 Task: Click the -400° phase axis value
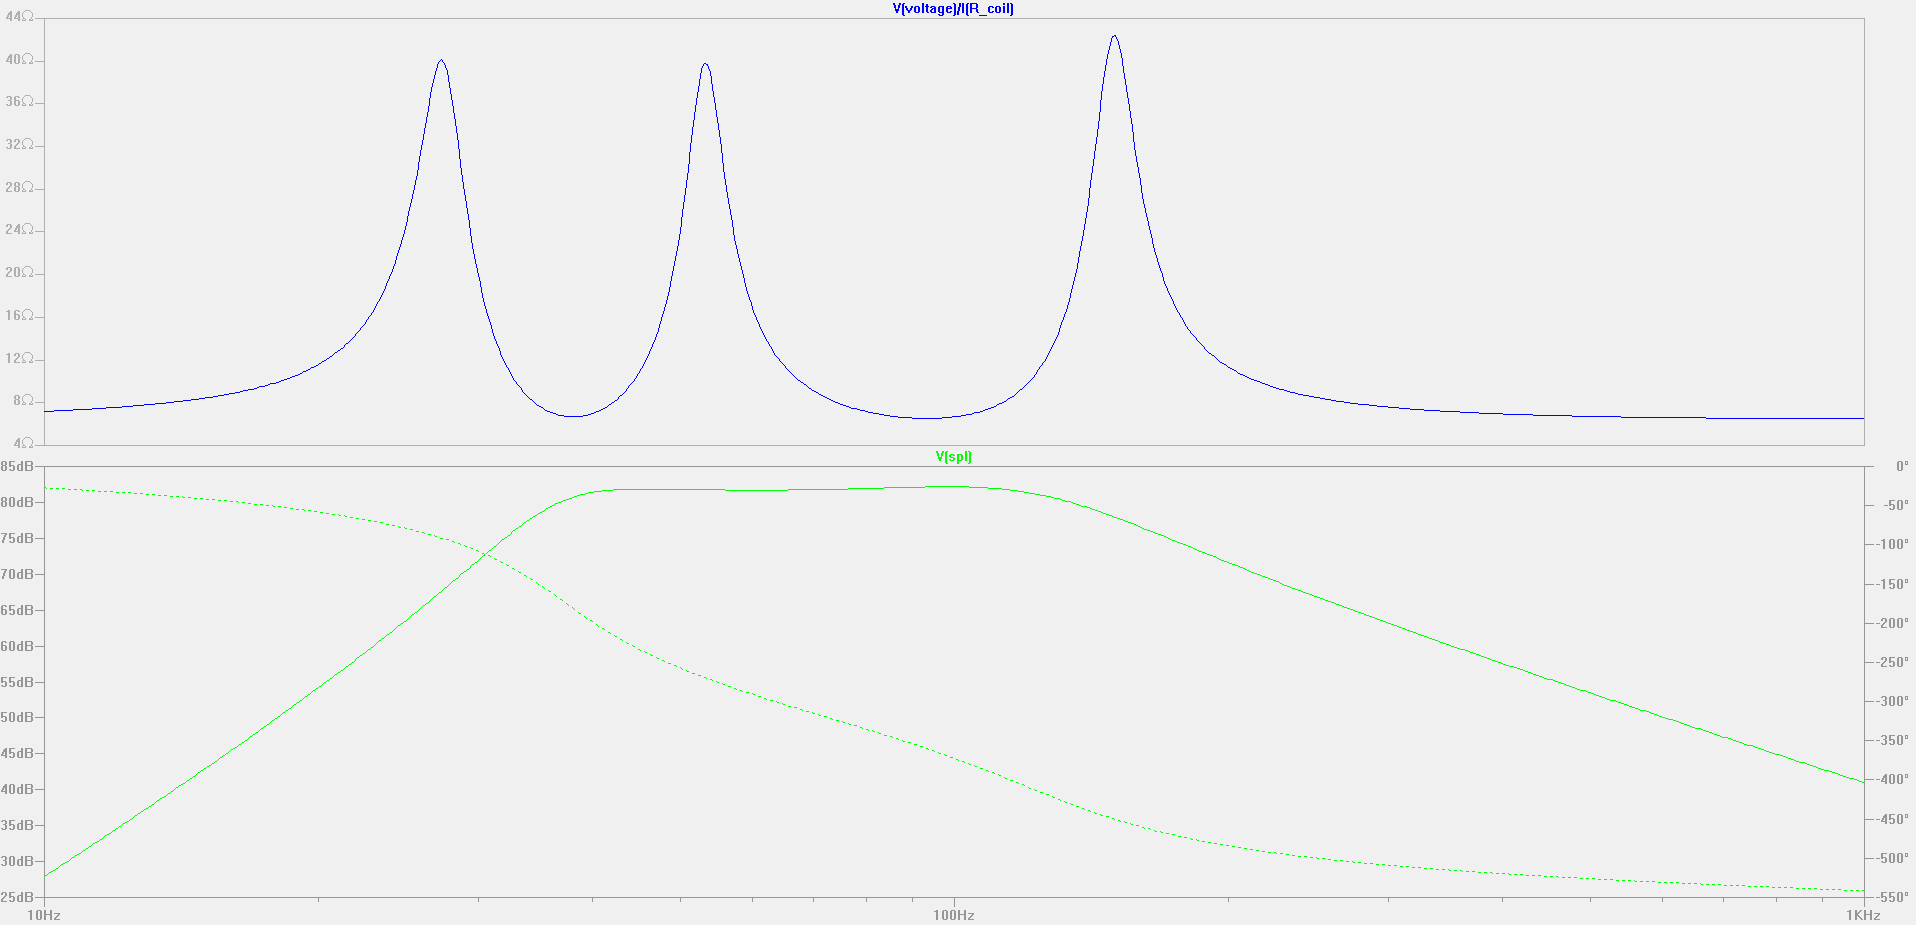(1893, 780)
